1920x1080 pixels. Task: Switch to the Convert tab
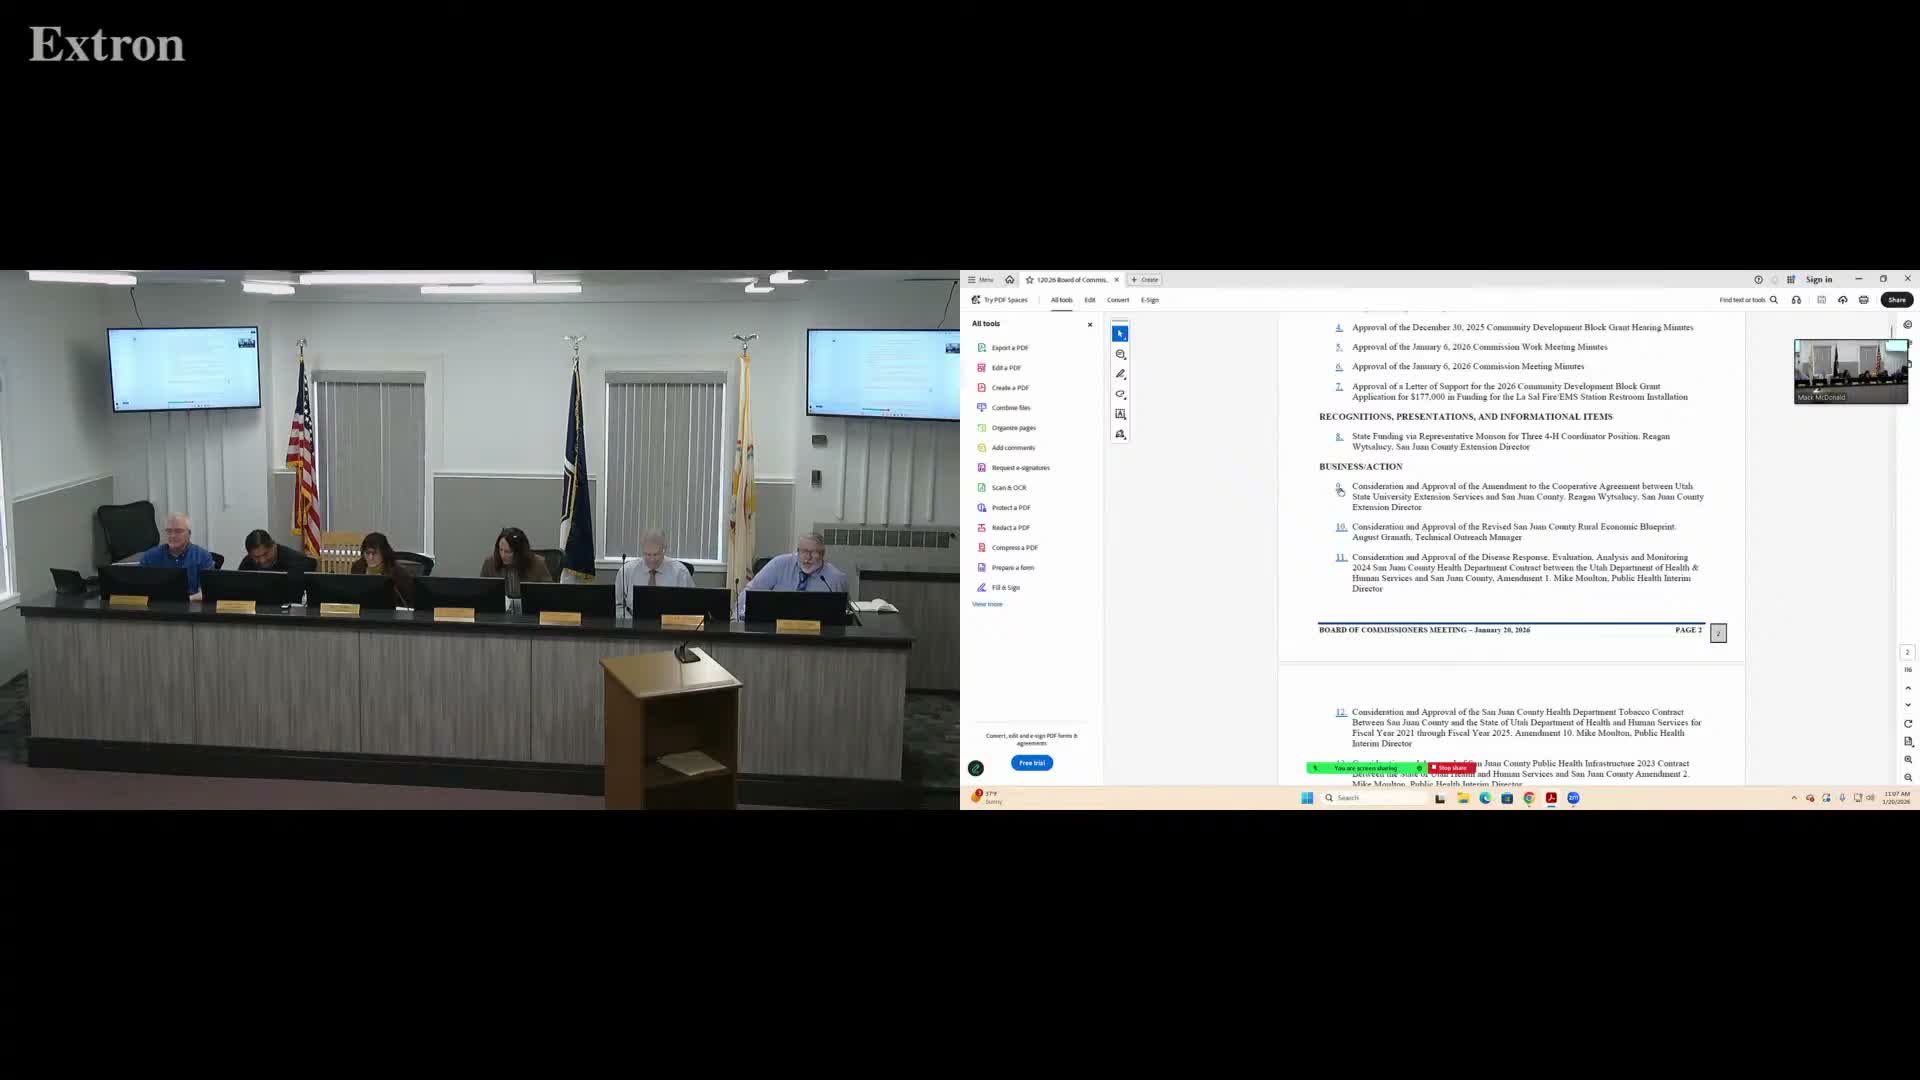point(1118,300)
